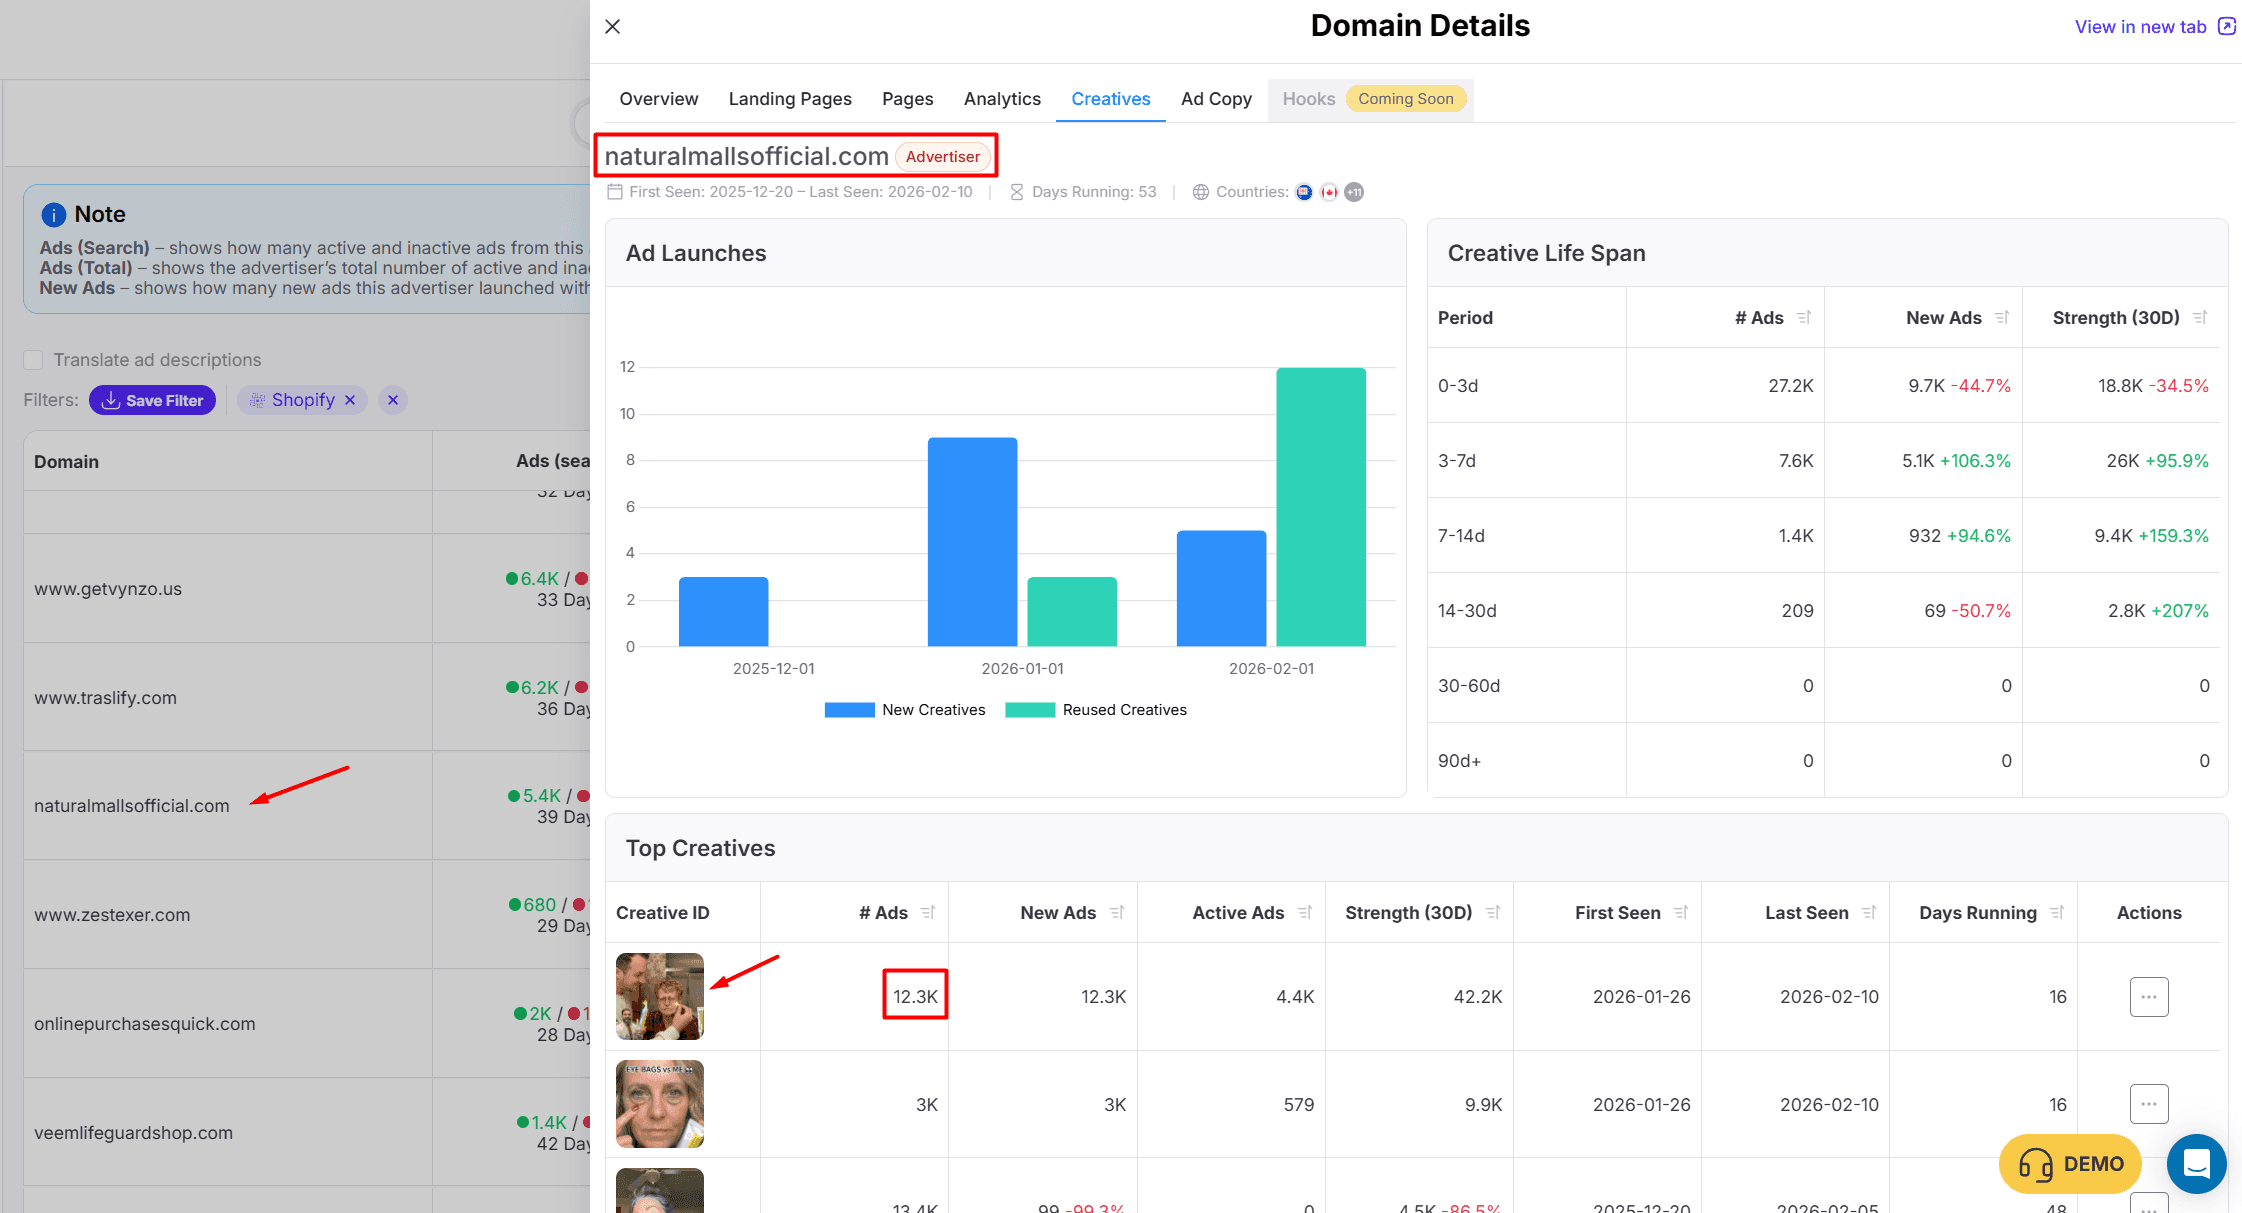This screenshot has width=2242, height=1213.
Task: Sort Top Creatives by Active Ads
Action: pos(1305,912)
